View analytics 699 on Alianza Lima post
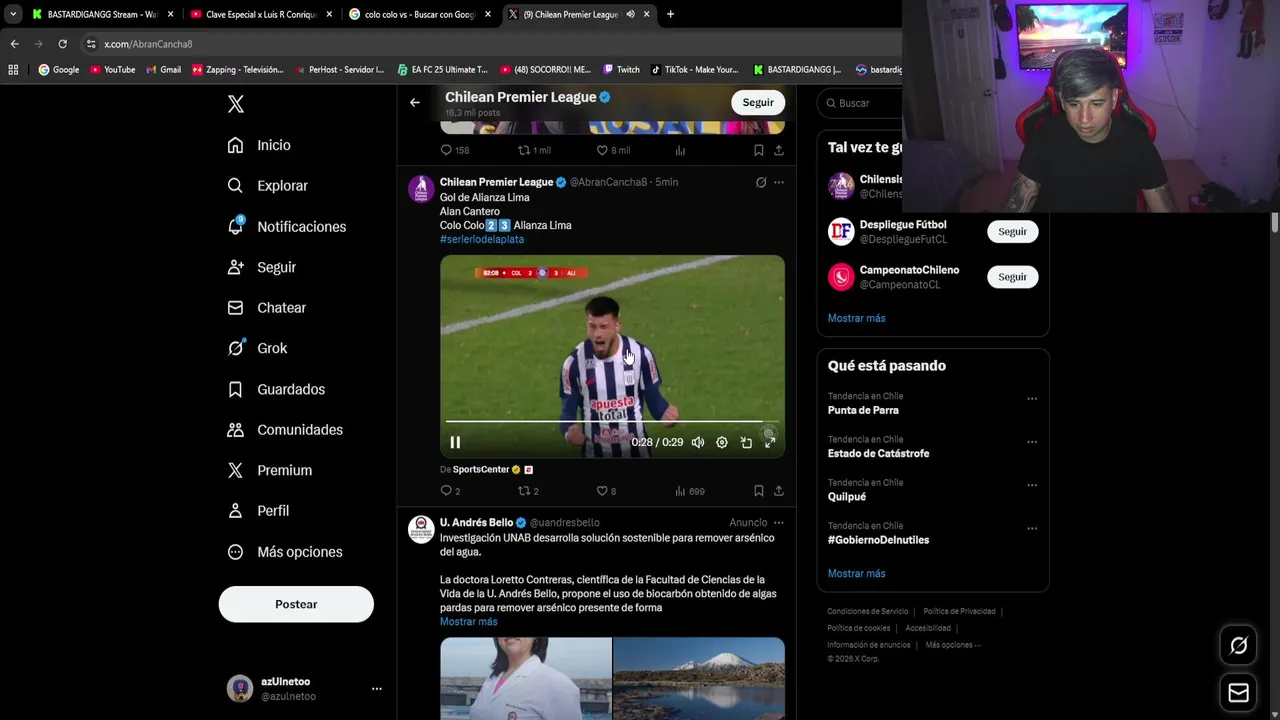1280x720 pixels. [690, 491]
